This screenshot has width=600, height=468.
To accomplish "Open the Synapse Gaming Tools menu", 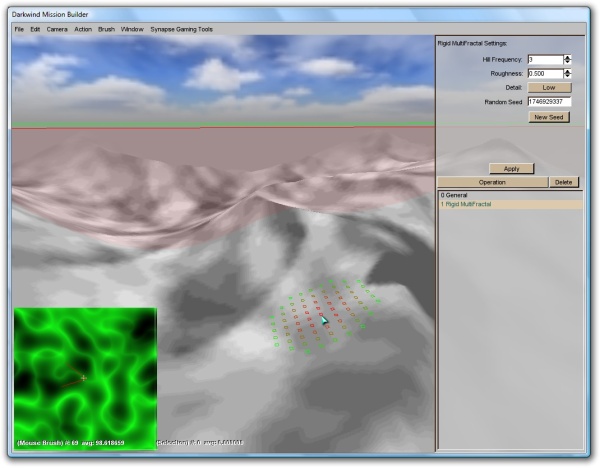I will coord(181,29).
